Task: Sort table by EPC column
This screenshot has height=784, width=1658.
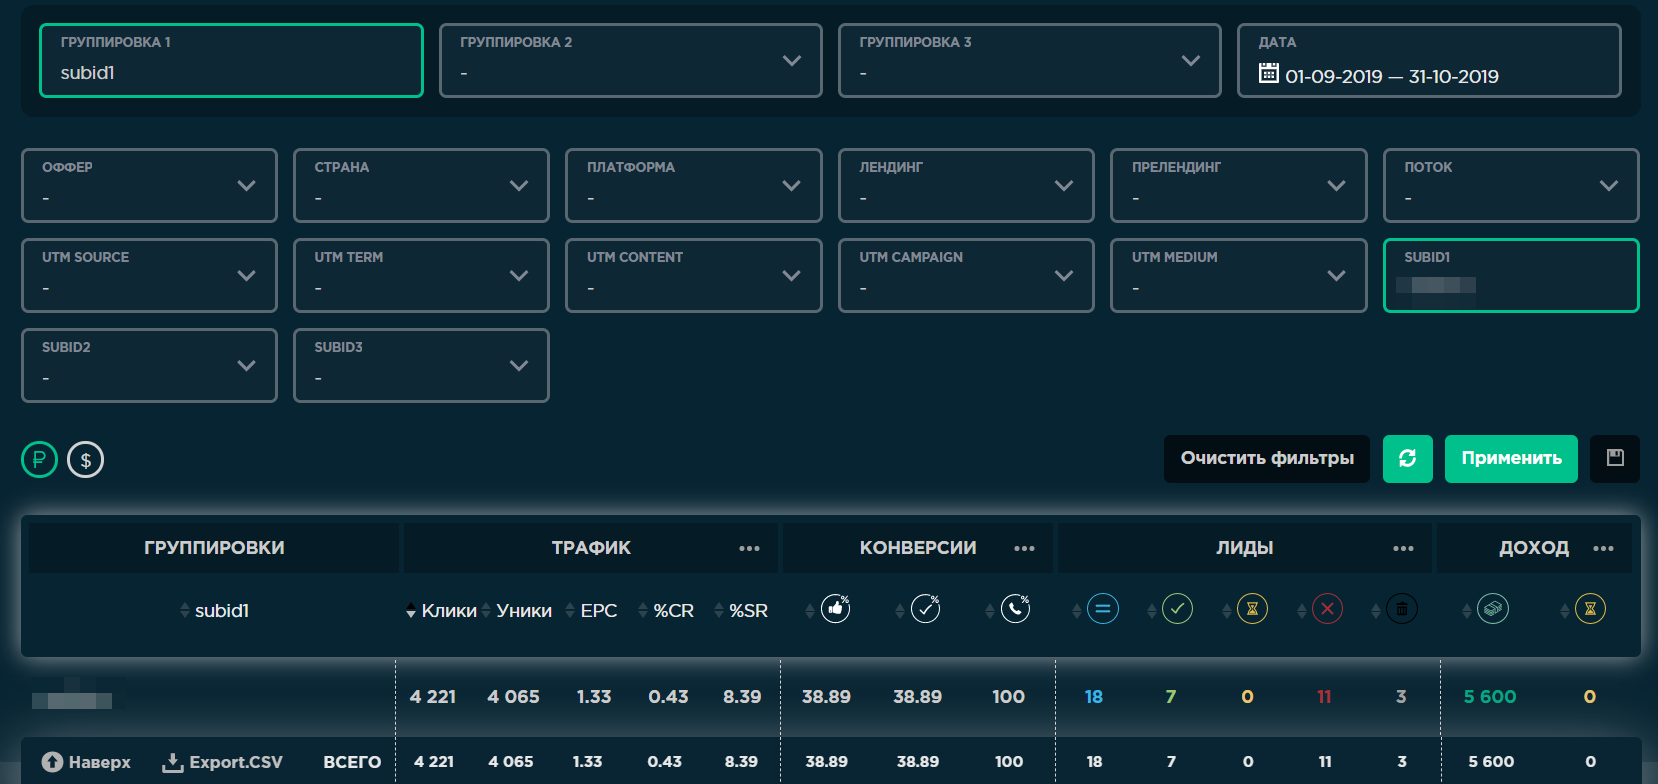Action: [591, 610]
